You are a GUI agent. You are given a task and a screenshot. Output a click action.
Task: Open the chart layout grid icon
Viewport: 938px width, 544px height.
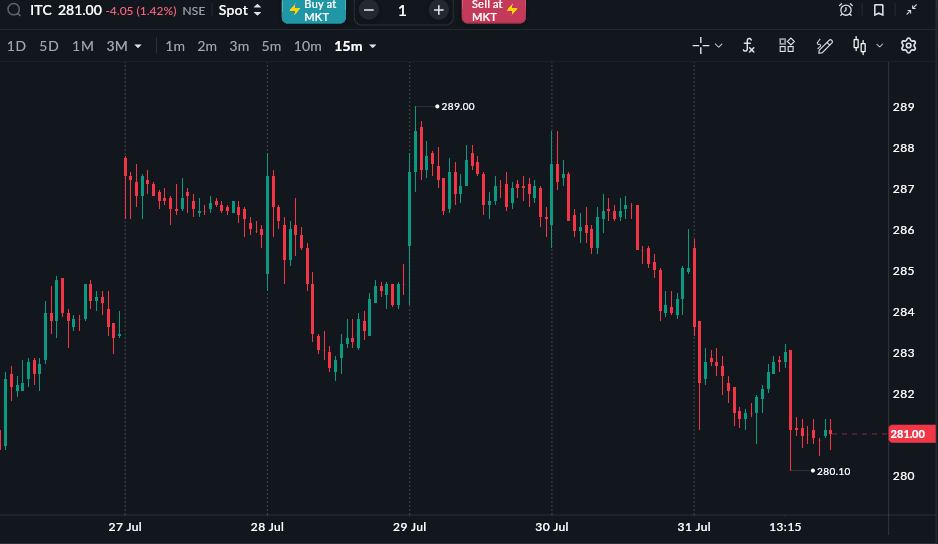(787, 45)
